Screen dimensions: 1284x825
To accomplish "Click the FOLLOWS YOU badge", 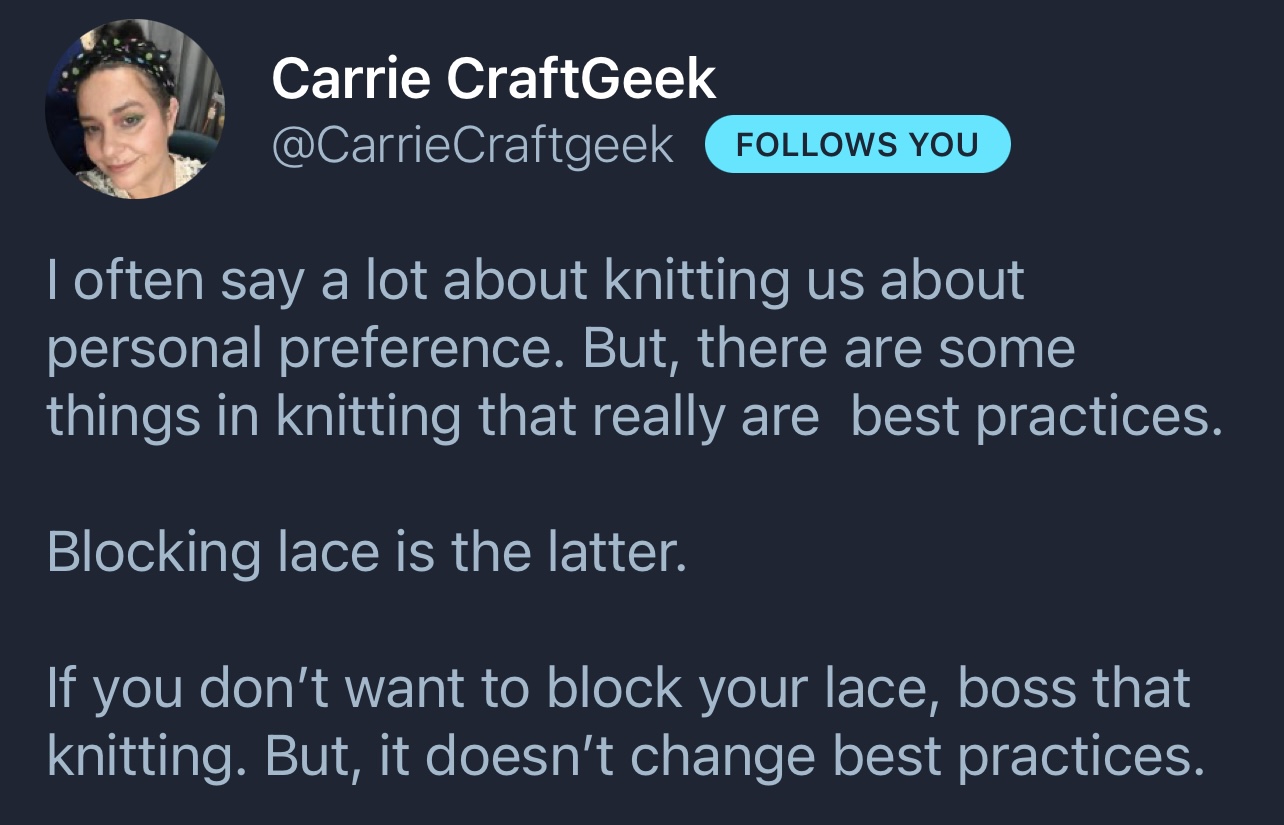I will coord(858,145).
